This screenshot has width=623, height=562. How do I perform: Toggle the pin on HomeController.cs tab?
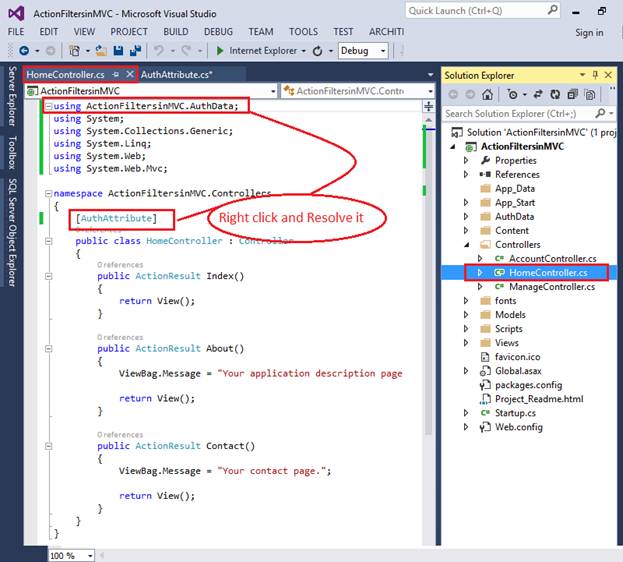point(116,75)
